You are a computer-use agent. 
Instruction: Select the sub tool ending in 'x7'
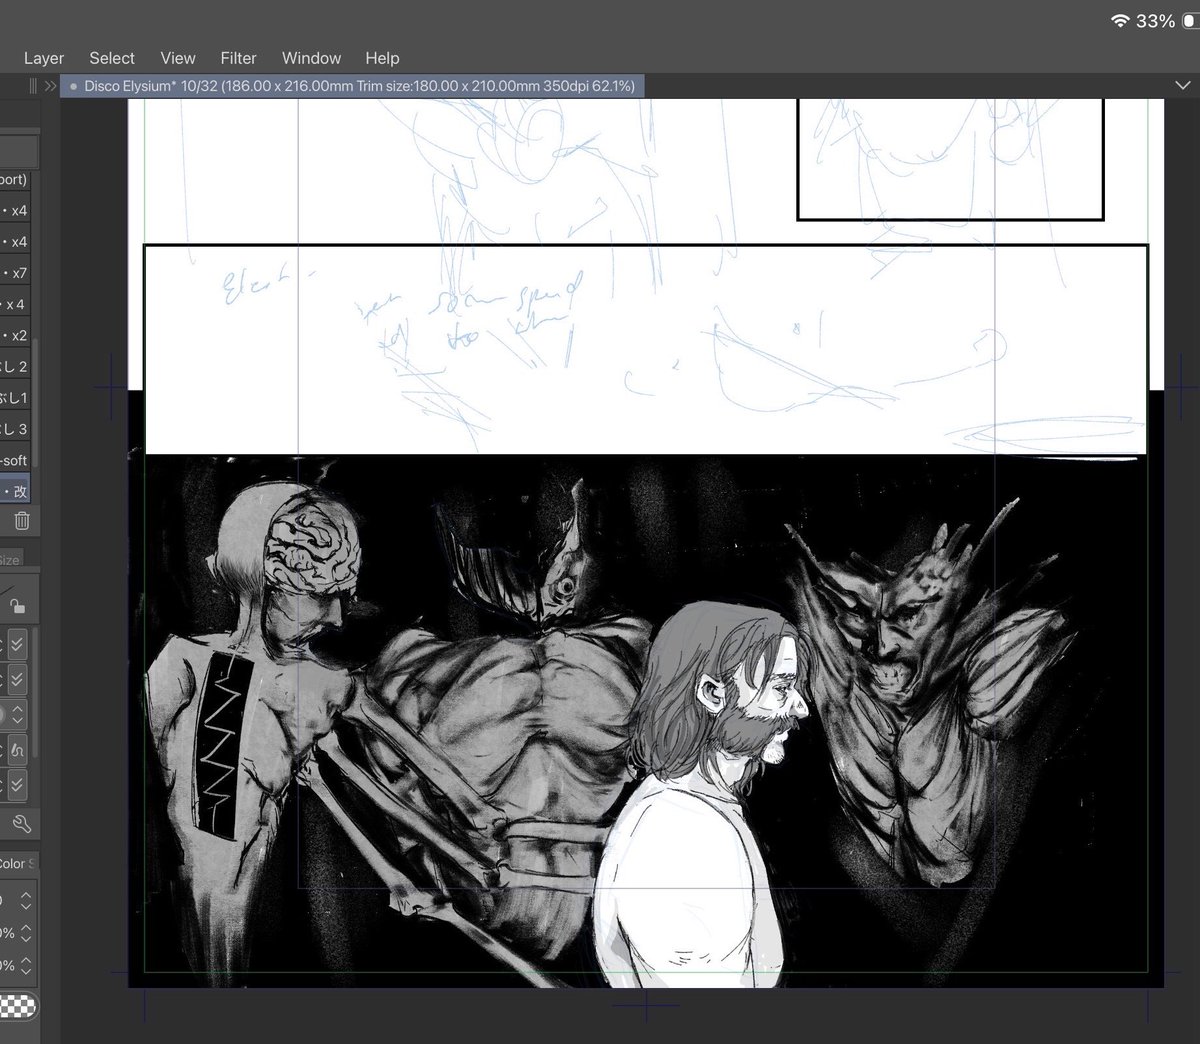point(15,273)
